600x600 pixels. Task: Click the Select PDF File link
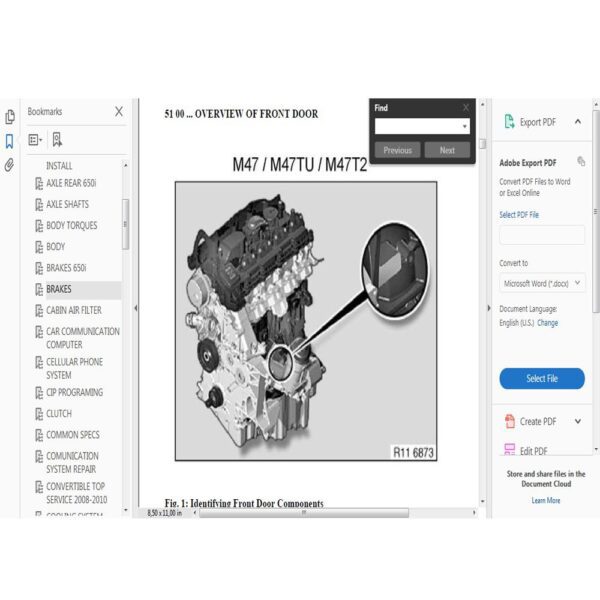[x=519, y=215]
